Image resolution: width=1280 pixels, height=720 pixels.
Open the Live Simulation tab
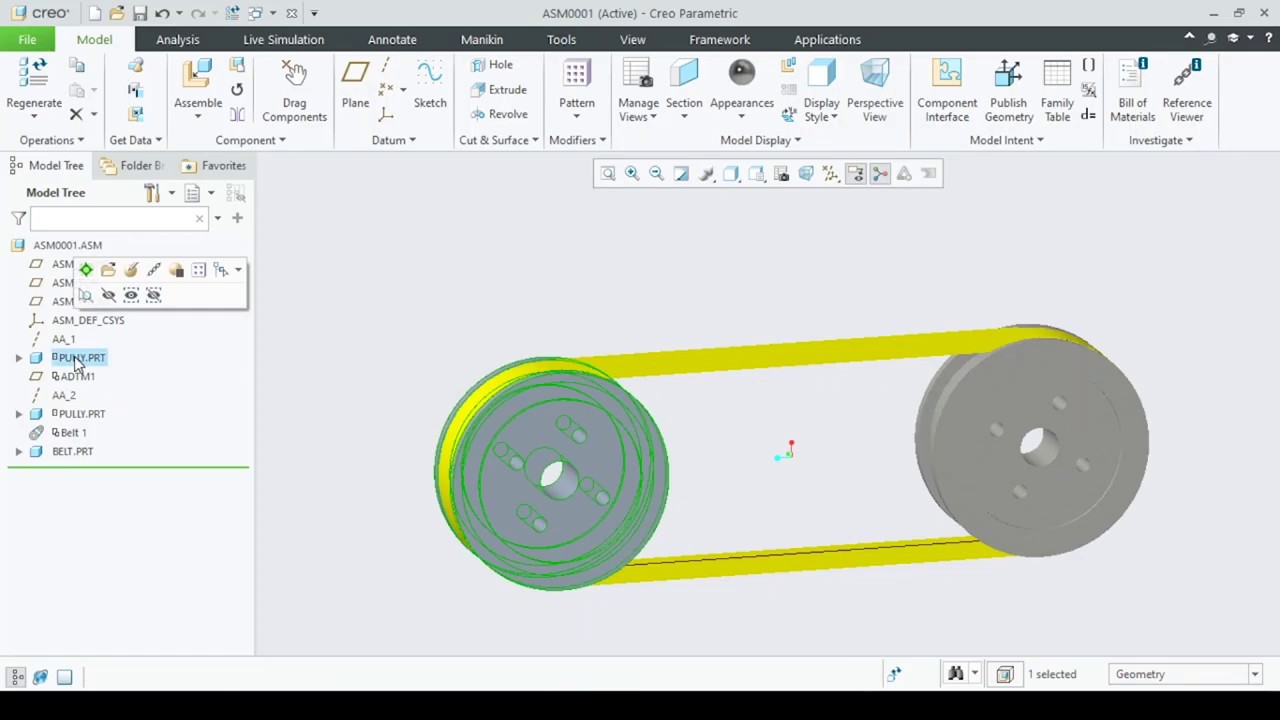pos(283,40)
